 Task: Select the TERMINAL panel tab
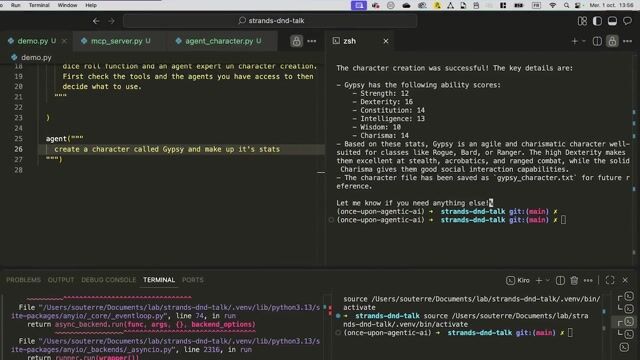[x=159, y=280]
